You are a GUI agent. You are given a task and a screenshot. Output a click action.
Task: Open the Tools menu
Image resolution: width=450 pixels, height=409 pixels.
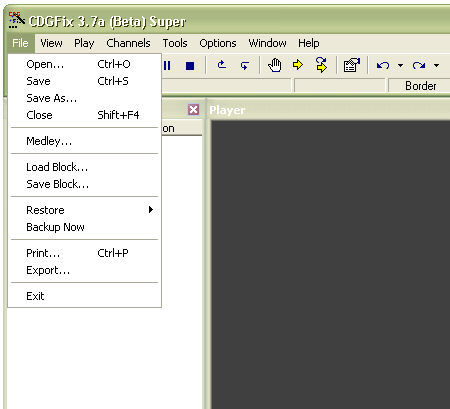coord(175,43)
